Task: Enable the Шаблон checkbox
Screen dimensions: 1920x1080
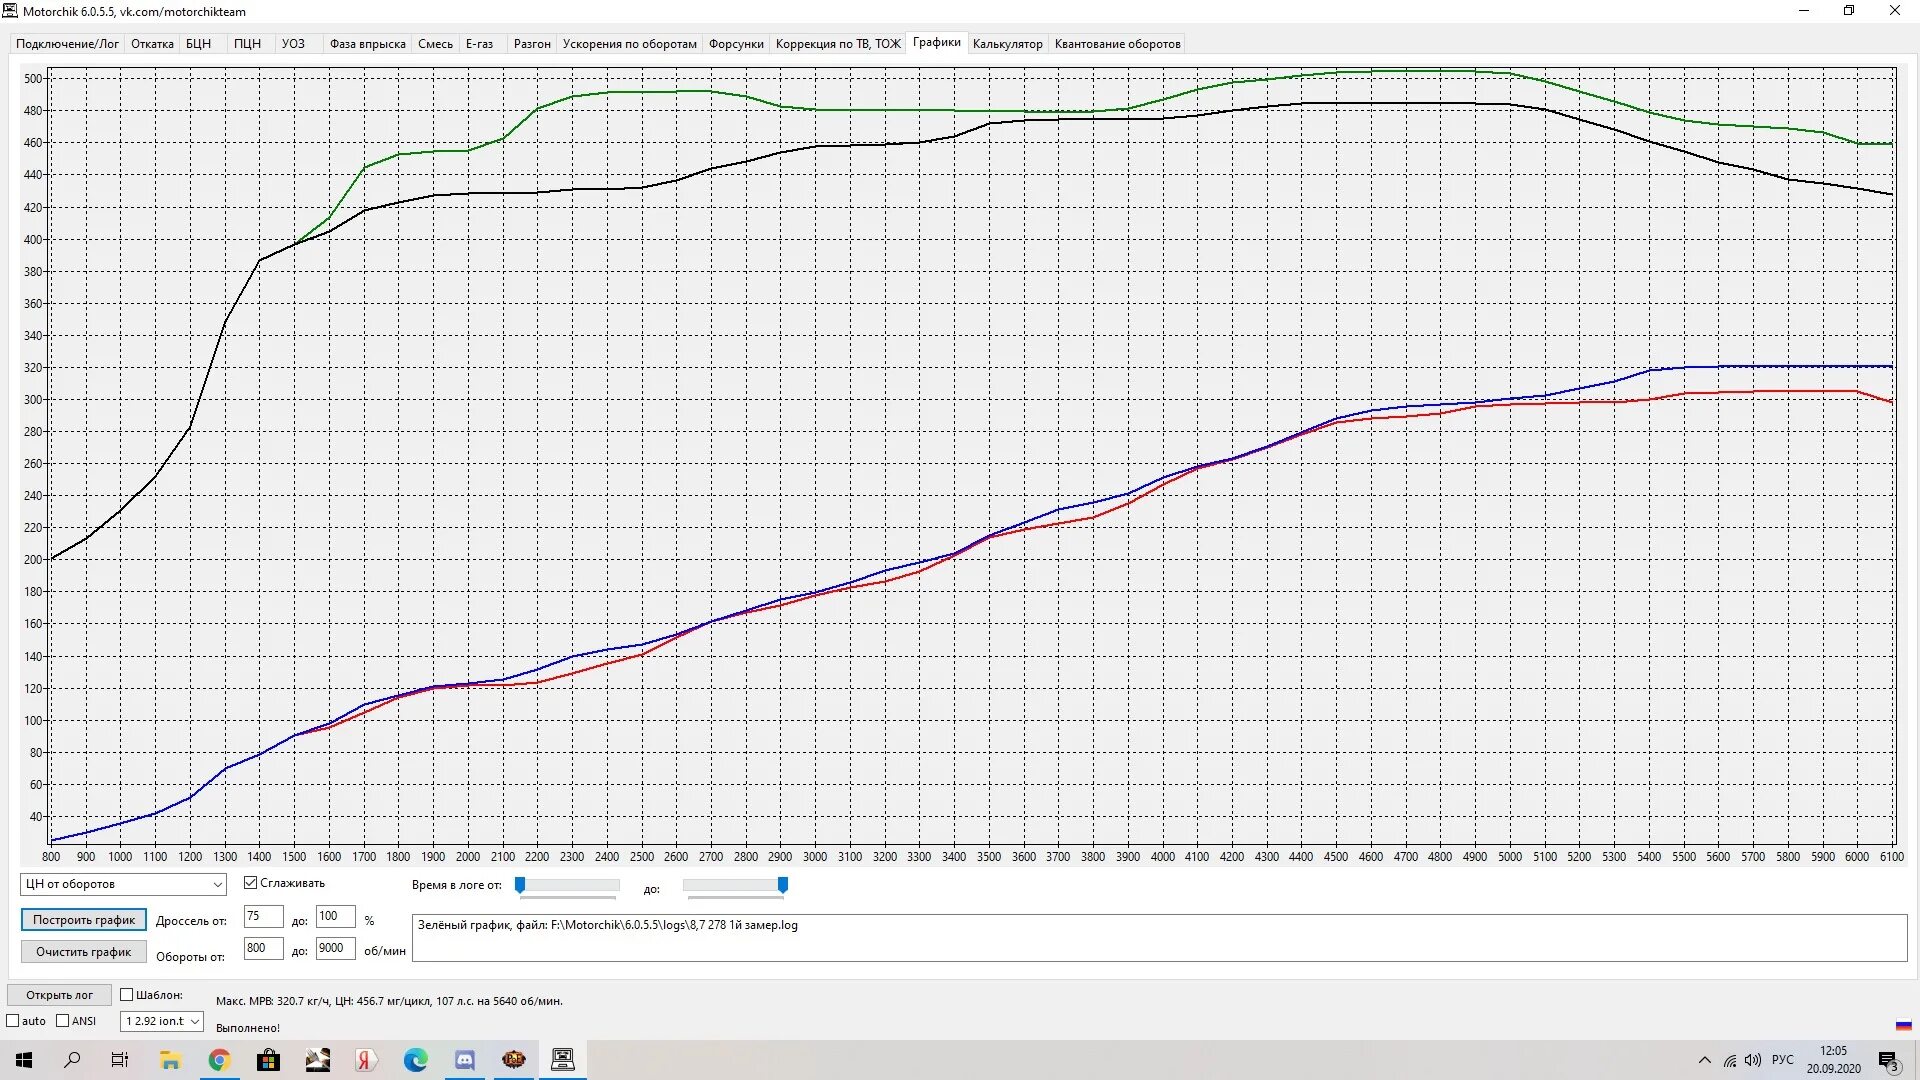Action: tap(127, 995)
